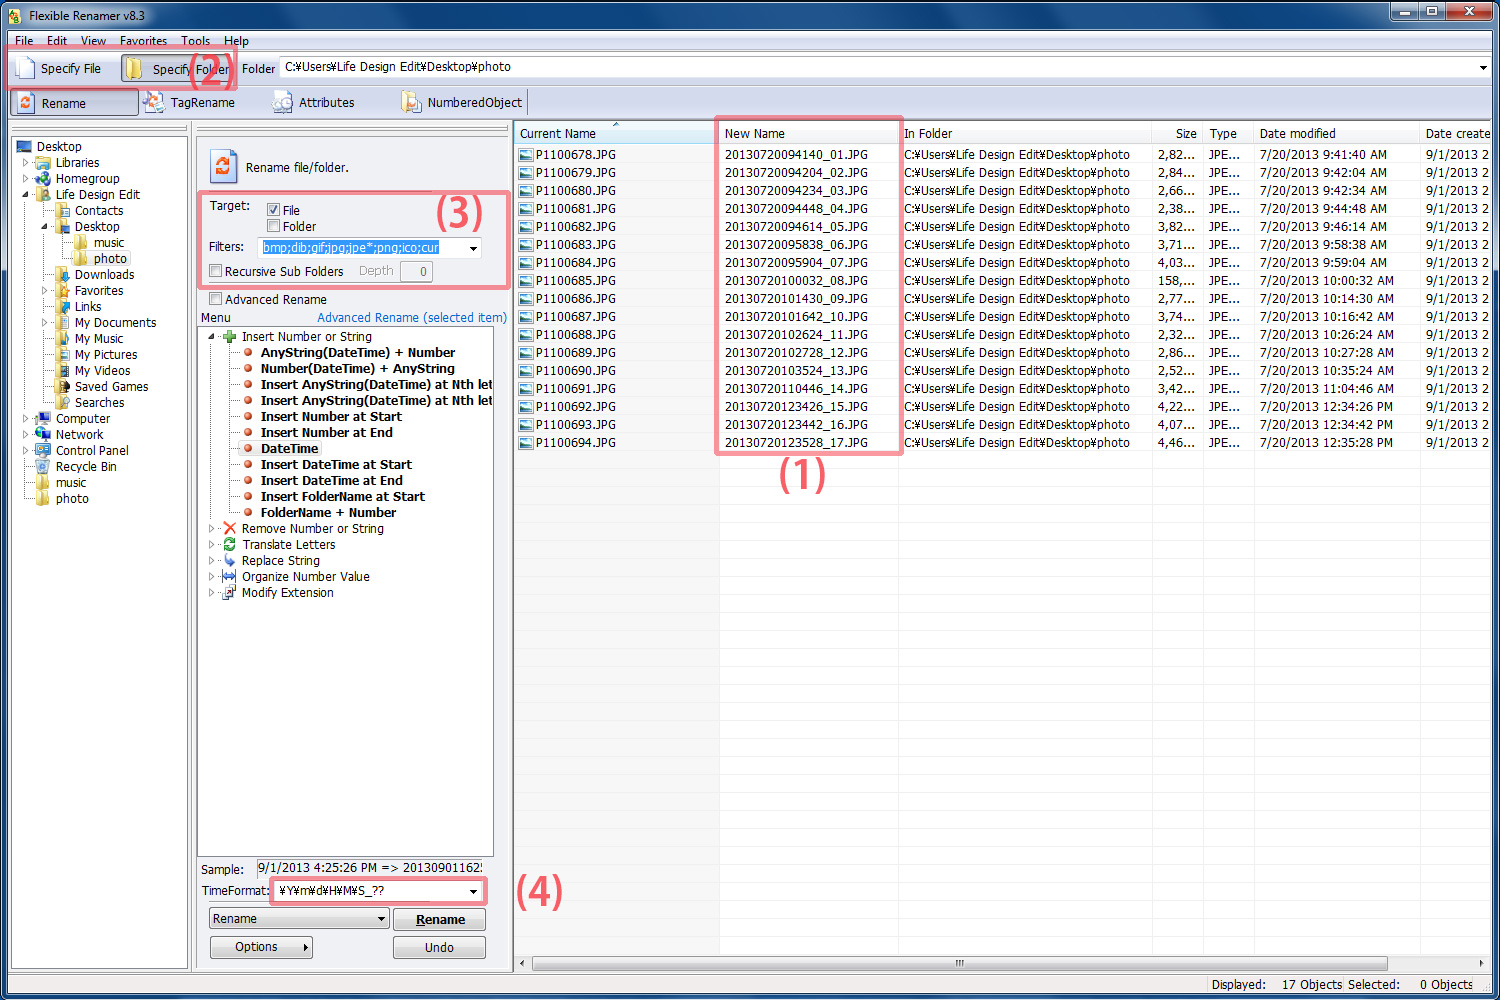Open the TagRename tab
The width and height of the screenshot is (1500, 1000).
190,102
